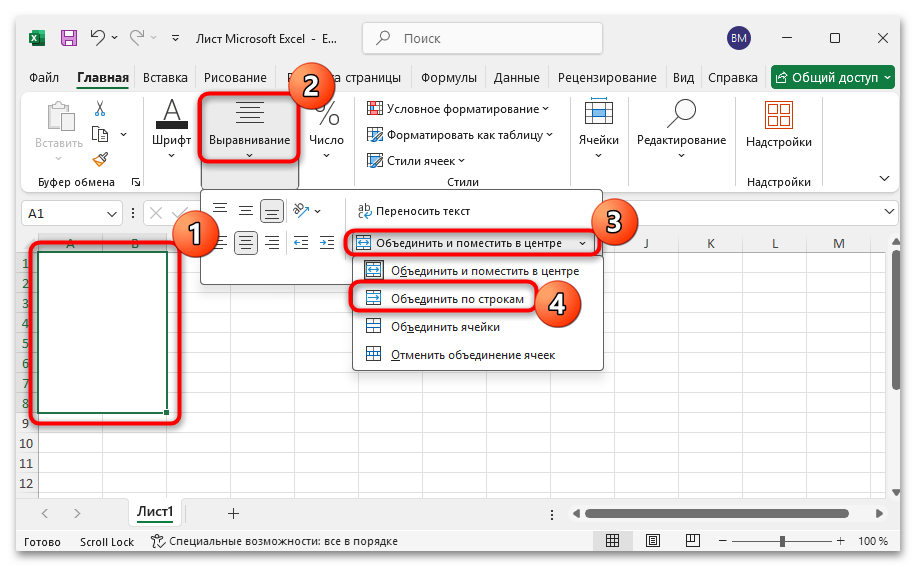Click the Cut scissors icon

pyautogui.click(x=100, y=109)
